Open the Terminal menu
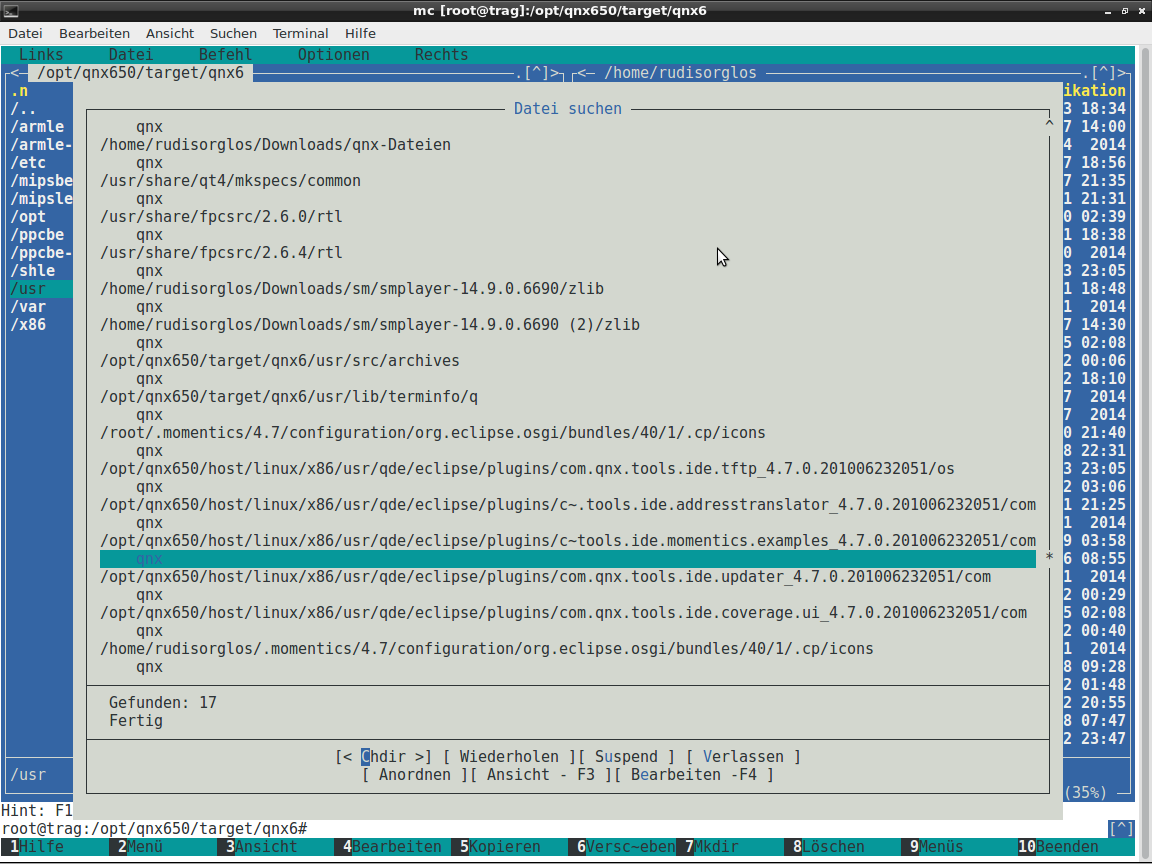Screen dimensions: 1152x864 click(x=300, y=33)
